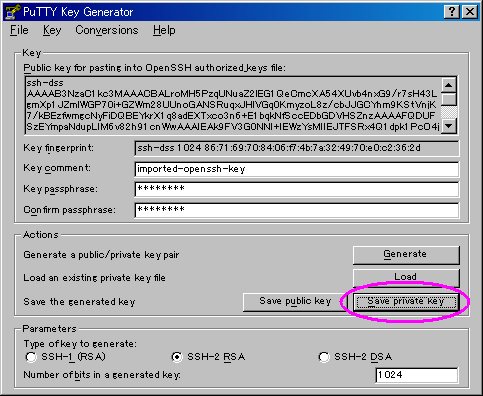
Task: Open the Key menu
Action: (x=52, y=30)
